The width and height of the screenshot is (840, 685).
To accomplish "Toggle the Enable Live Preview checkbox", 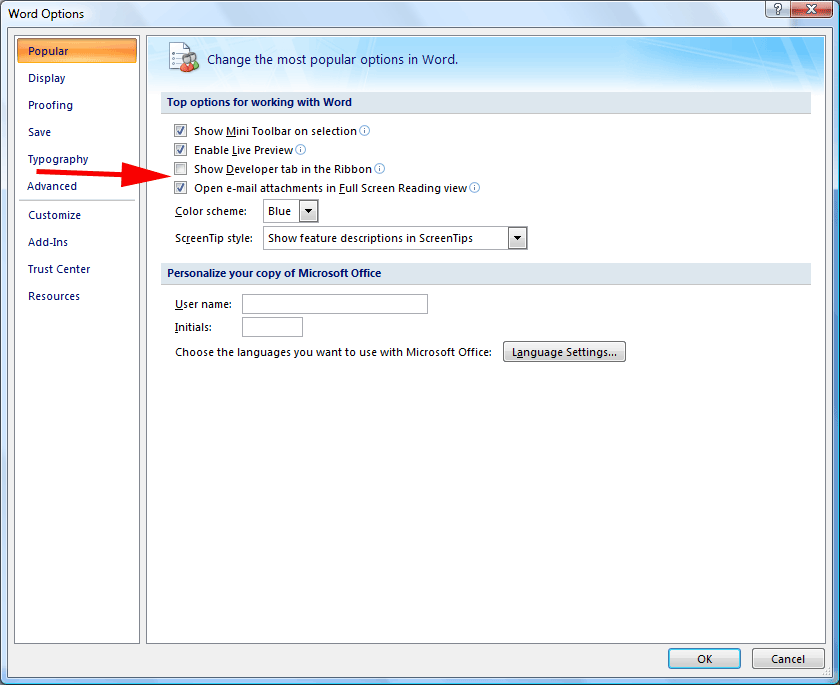I will [181, 149].
